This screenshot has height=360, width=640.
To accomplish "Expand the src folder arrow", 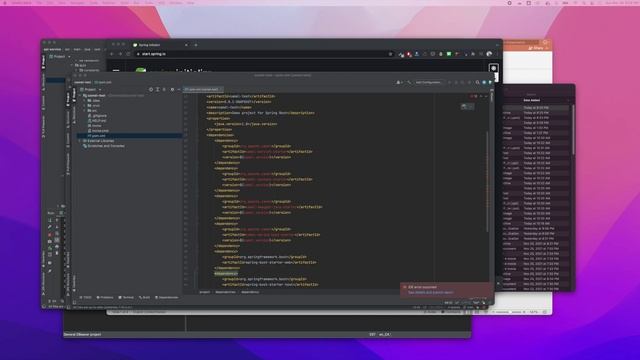I will (x=85, y=111).
